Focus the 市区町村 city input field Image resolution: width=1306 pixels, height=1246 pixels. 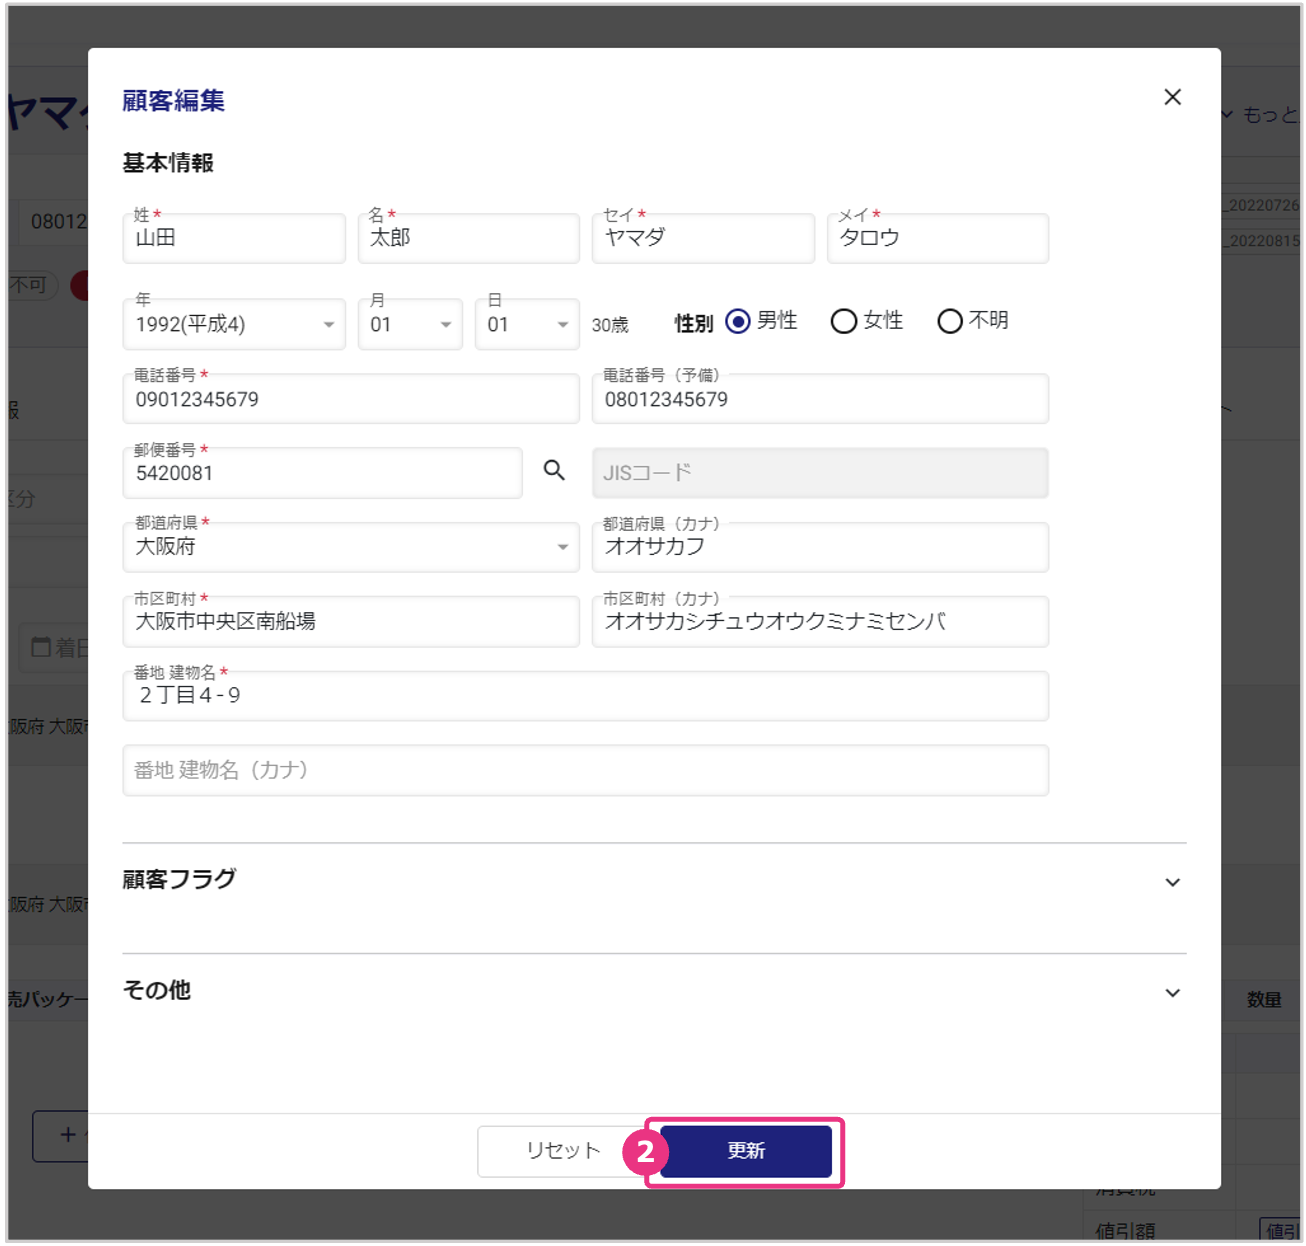350,622
